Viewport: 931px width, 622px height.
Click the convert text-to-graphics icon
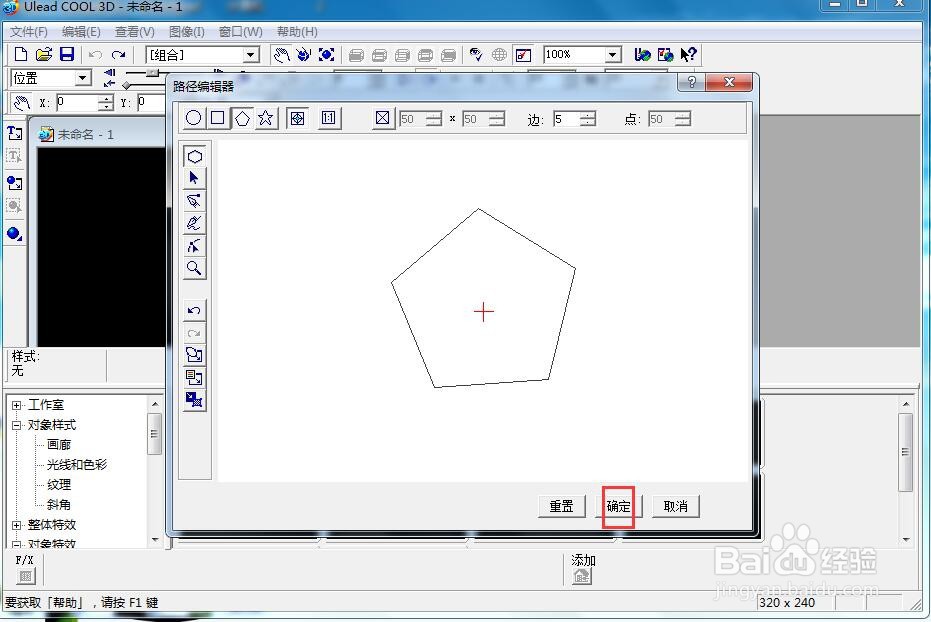[x=194, y=377]
